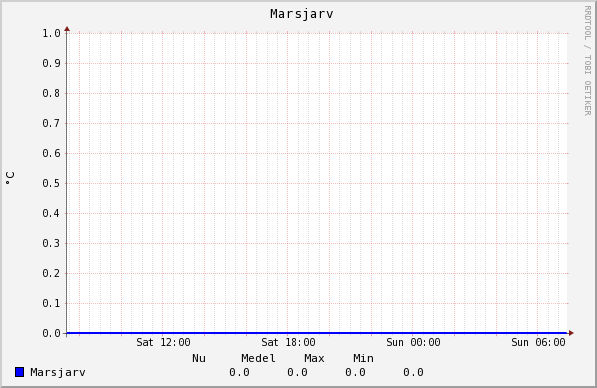The image size is (597, 388).
Task: Click the red arrow at end of x-axis
Action: point(571,333)
